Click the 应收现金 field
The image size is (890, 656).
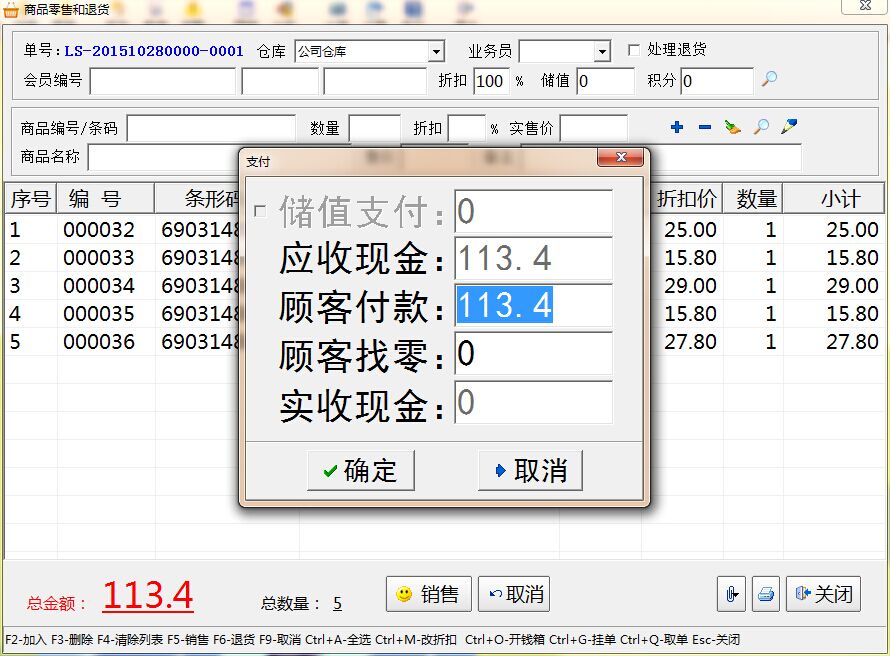[534, 258]
